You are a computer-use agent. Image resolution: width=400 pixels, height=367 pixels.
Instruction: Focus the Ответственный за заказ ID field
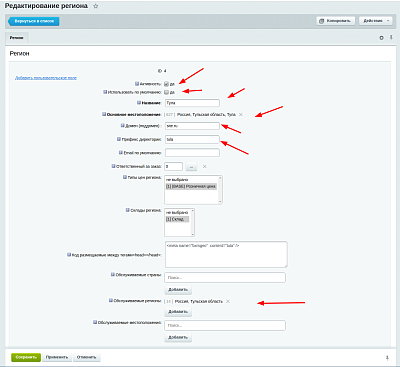[x=174, y=166]
